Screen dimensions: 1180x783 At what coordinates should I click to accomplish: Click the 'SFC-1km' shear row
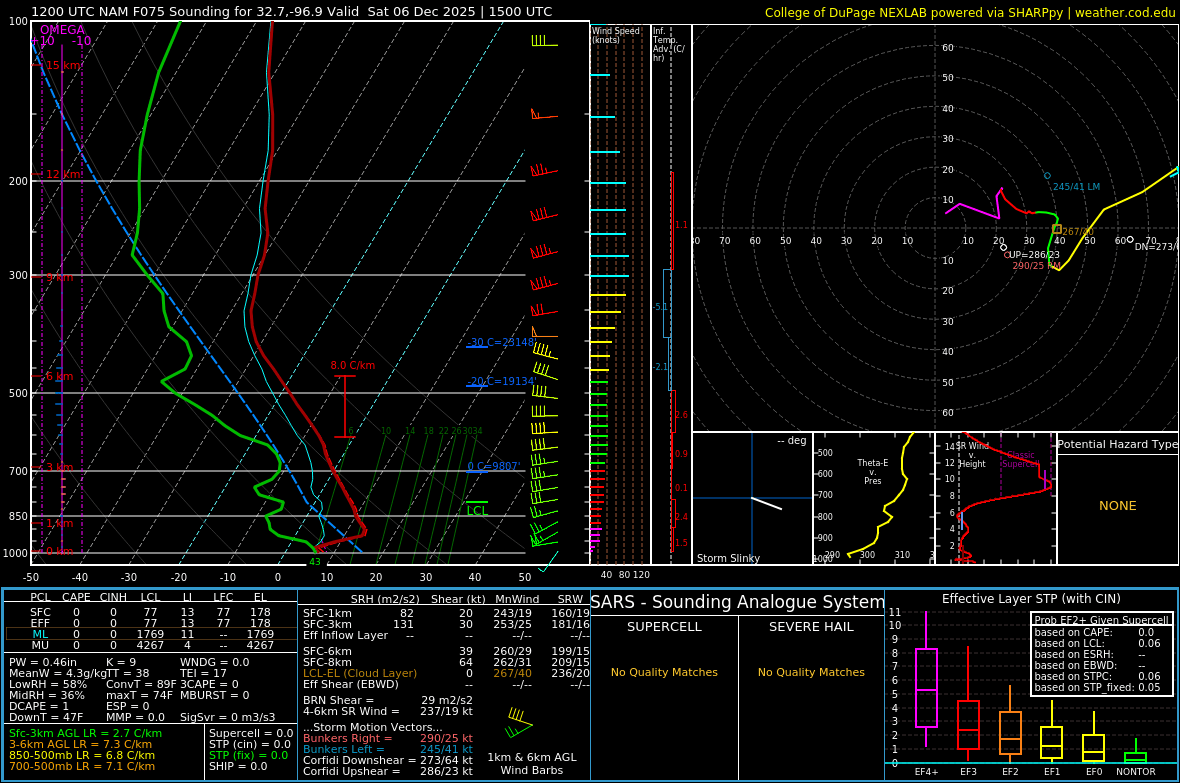point(446,614)
